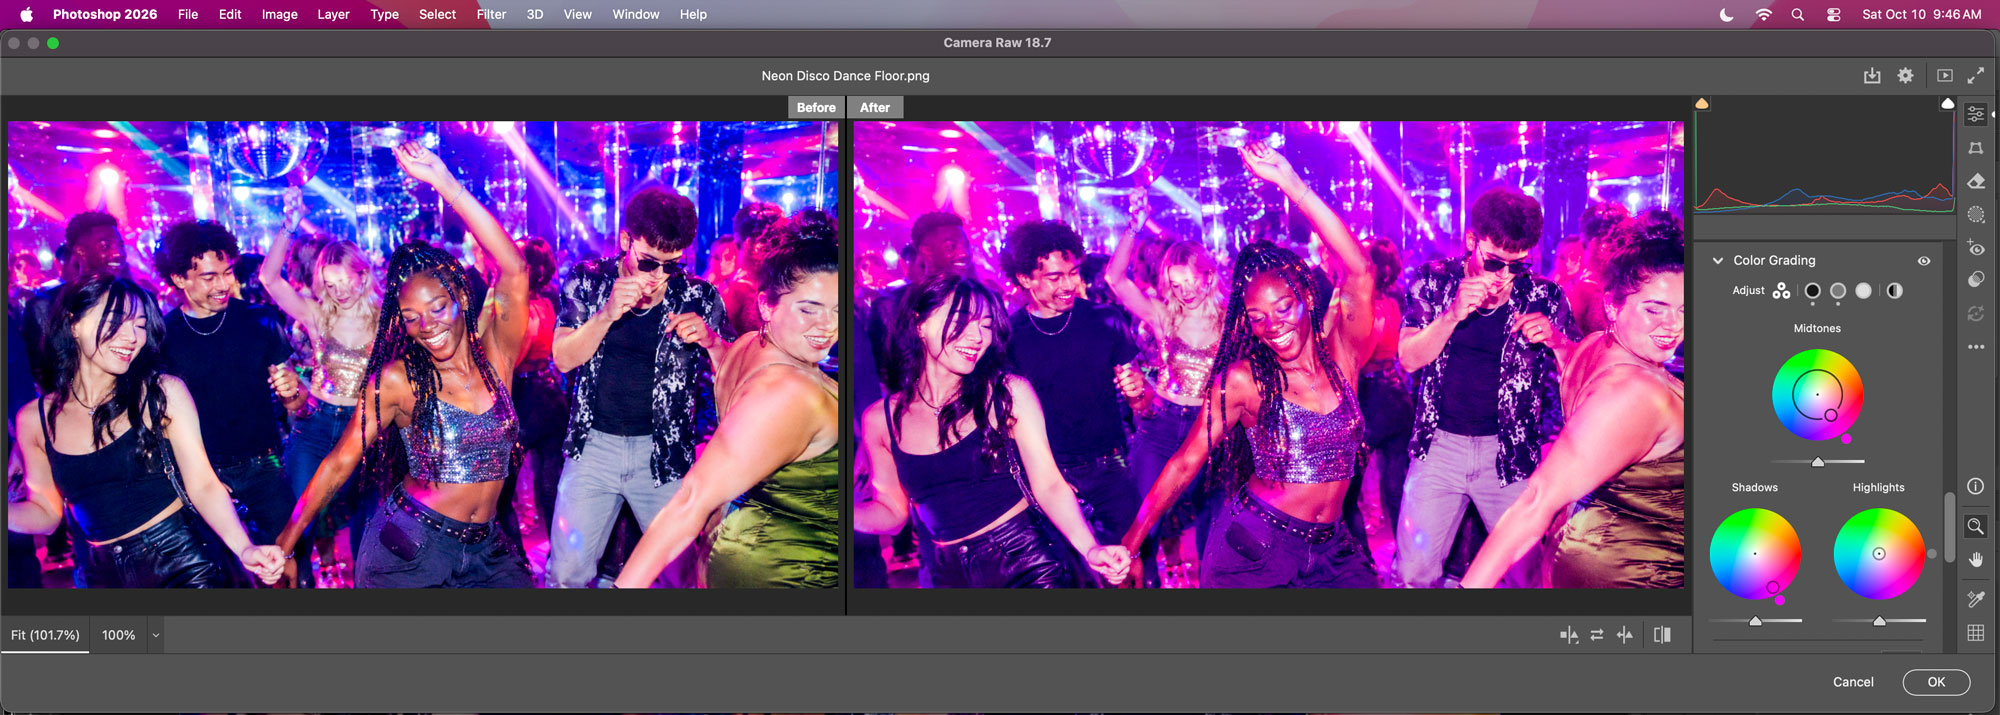Open the Window menu

point(636,14)
